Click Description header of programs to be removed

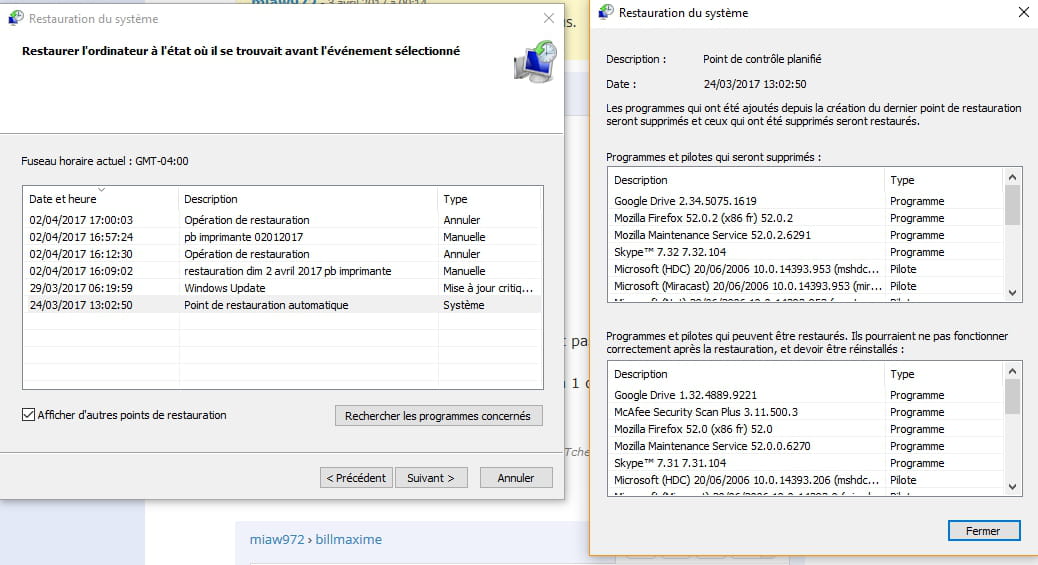746,180
